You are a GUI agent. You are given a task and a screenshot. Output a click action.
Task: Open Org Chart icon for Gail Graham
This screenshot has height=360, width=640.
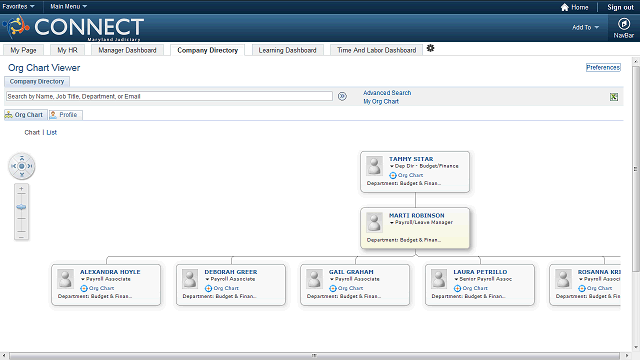pyautogui.click(x=333, y=288)
